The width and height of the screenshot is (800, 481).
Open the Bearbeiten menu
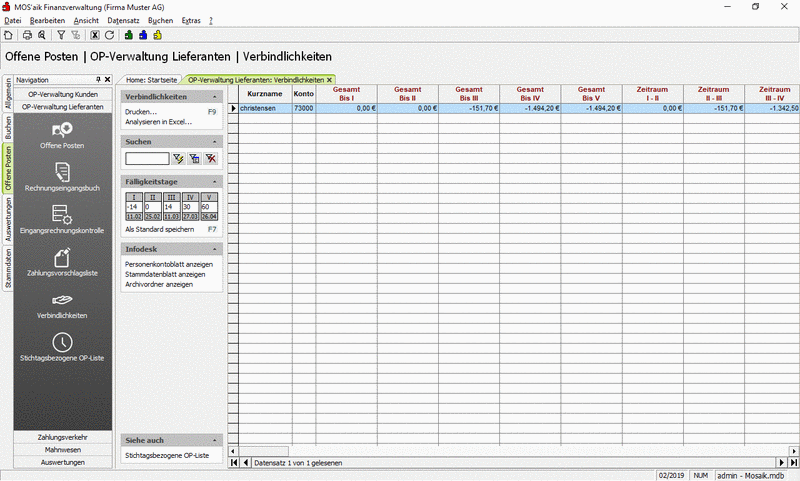(x=47, y=20)
